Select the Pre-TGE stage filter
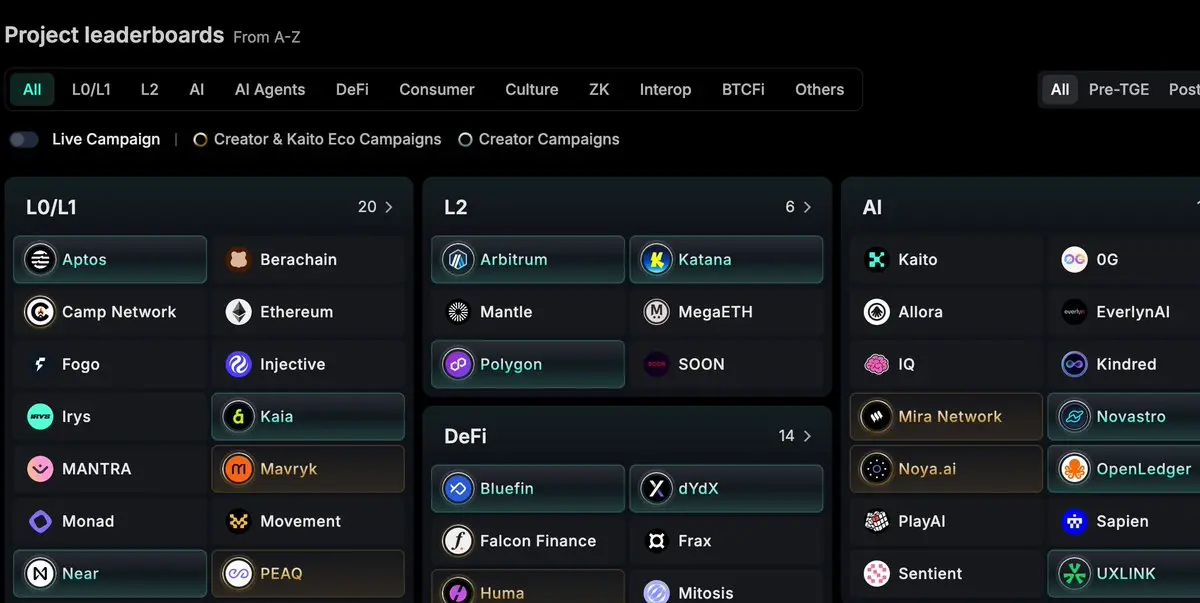Viewport: 1200px width, 603px height. (1119, 89)
